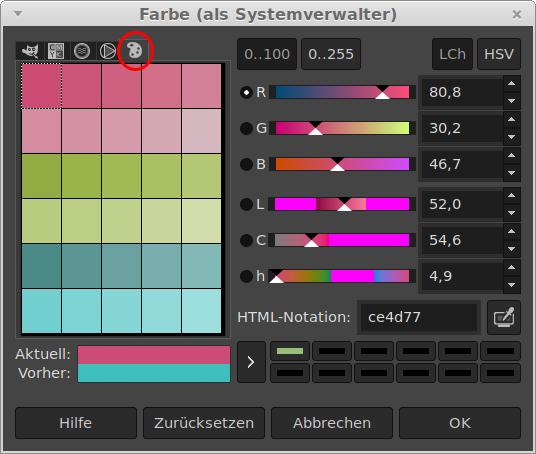Click the Aktuell current pink color bar

pos(154,355)
